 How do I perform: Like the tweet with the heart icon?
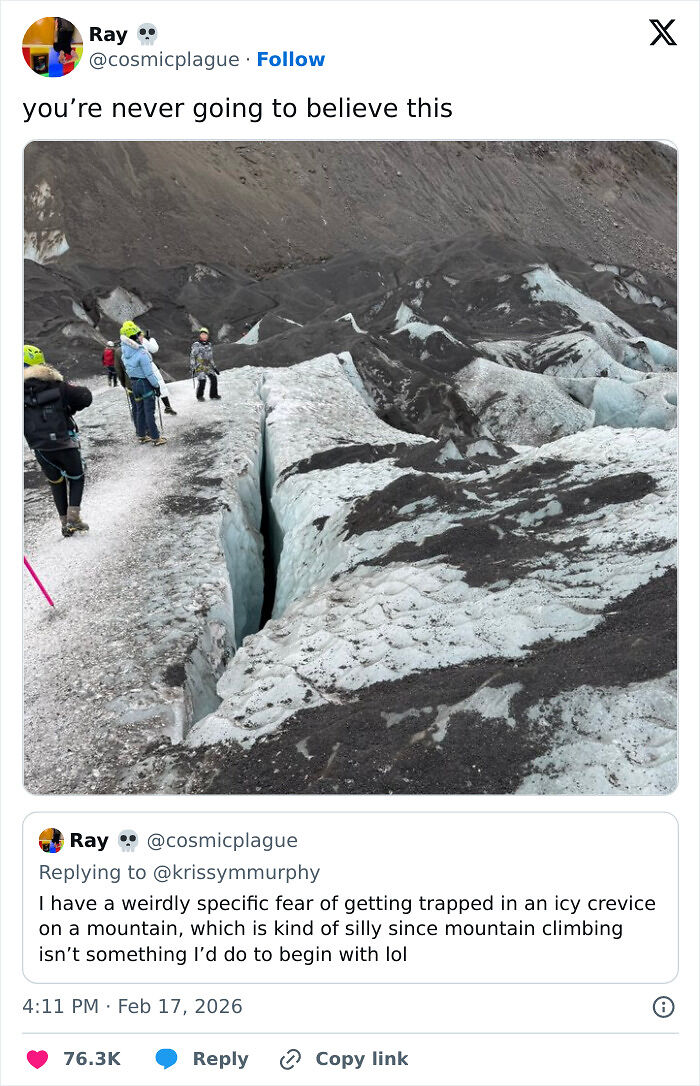37,1059
